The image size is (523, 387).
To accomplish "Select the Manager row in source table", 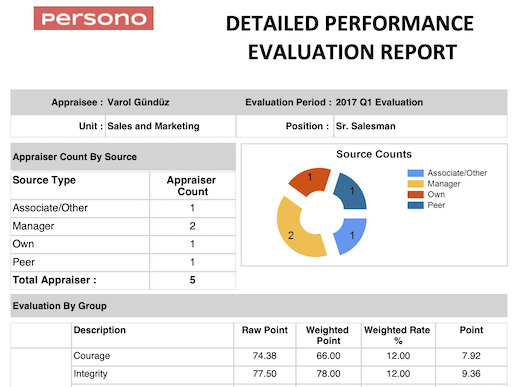I will [x=123, y=226].
